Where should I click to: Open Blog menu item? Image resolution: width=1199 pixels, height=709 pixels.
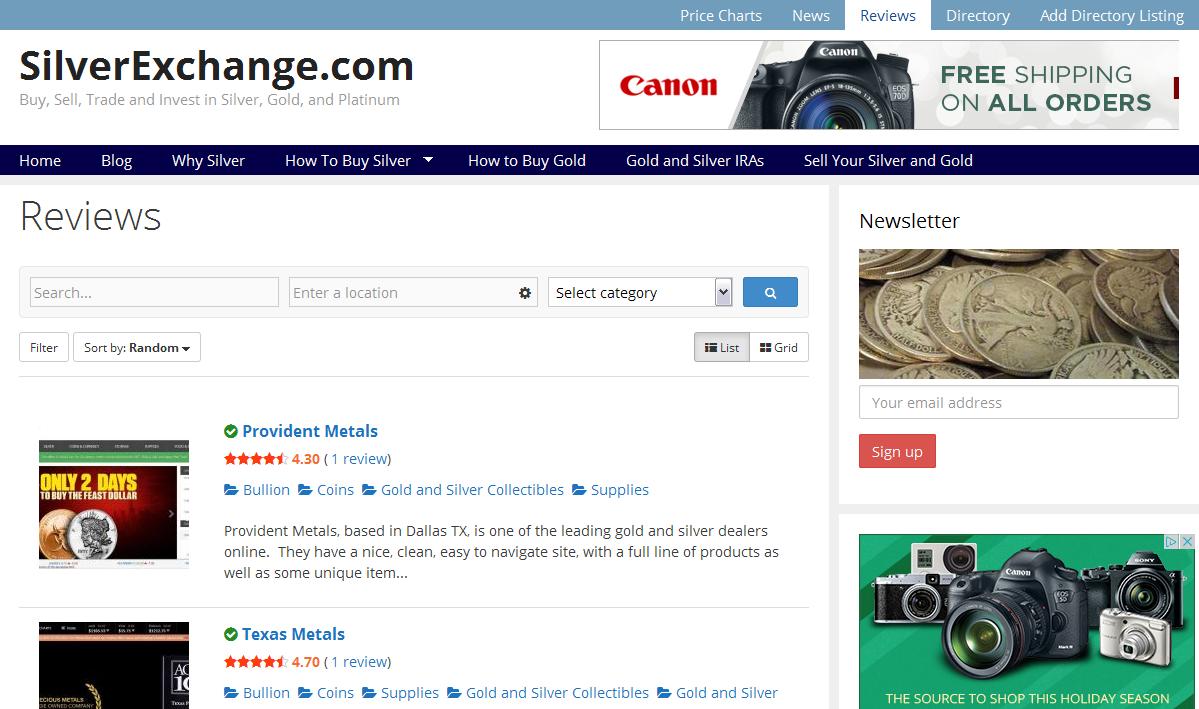(116, 161)
